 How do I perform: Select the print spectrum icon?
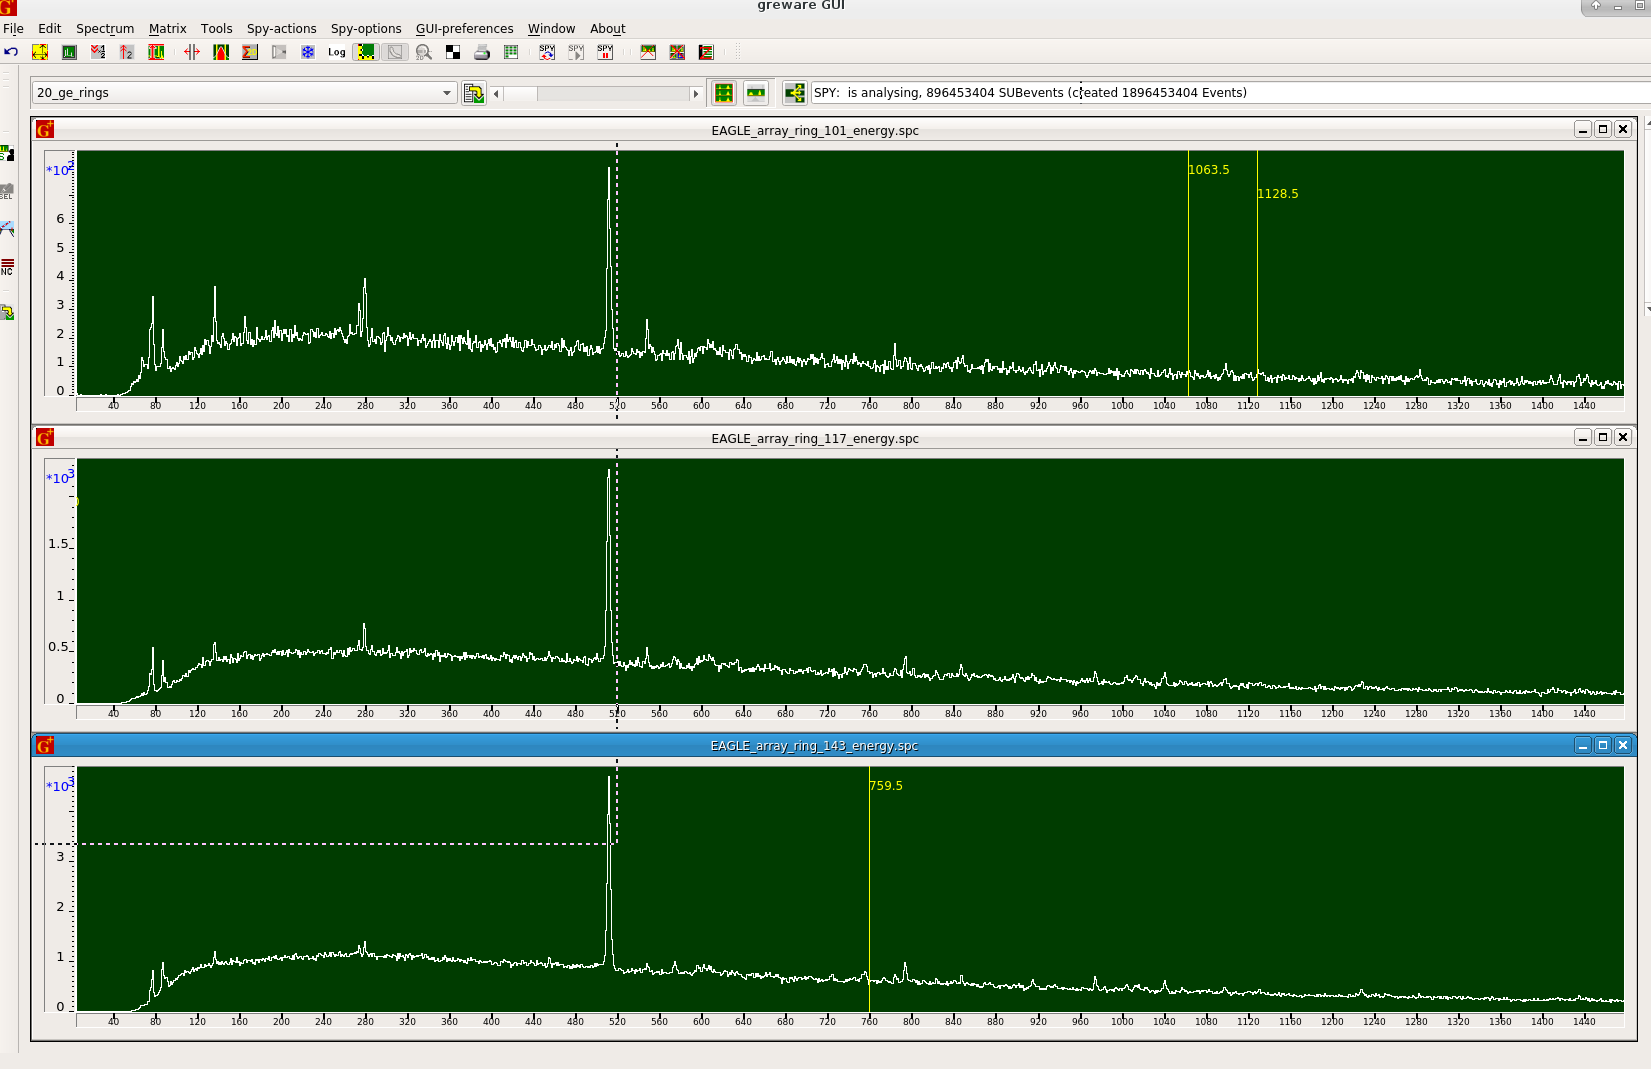(482, 52)
